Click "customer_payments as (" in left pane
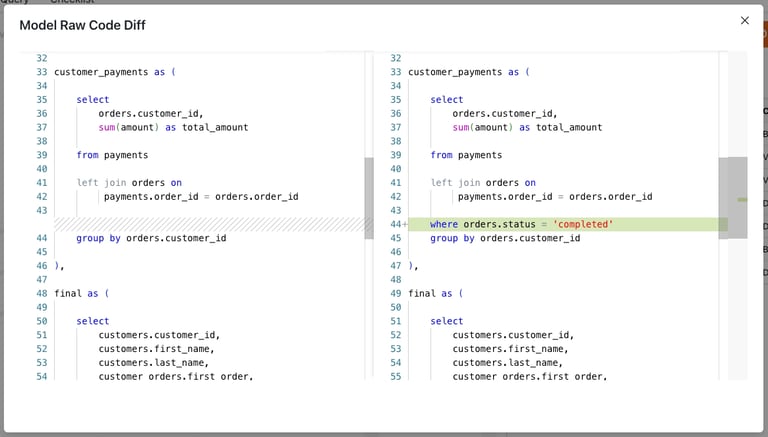Image resolution: width=768 pixels, height=437 pixels. tap(115, 72)
